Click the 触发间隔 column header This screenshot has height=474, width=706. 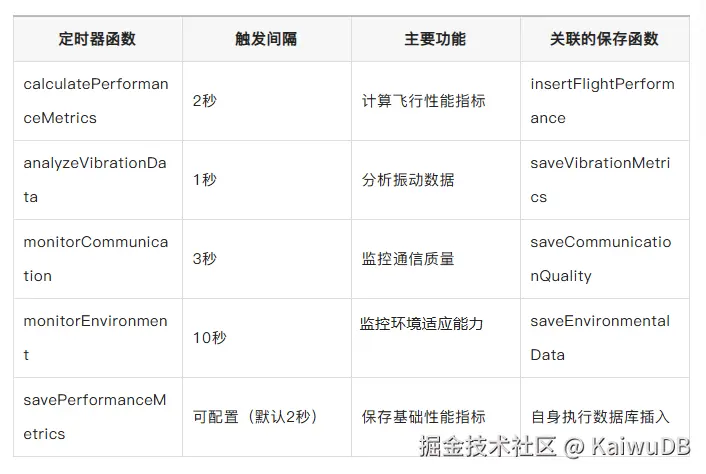pyautogui.click(x=266, y=40)
